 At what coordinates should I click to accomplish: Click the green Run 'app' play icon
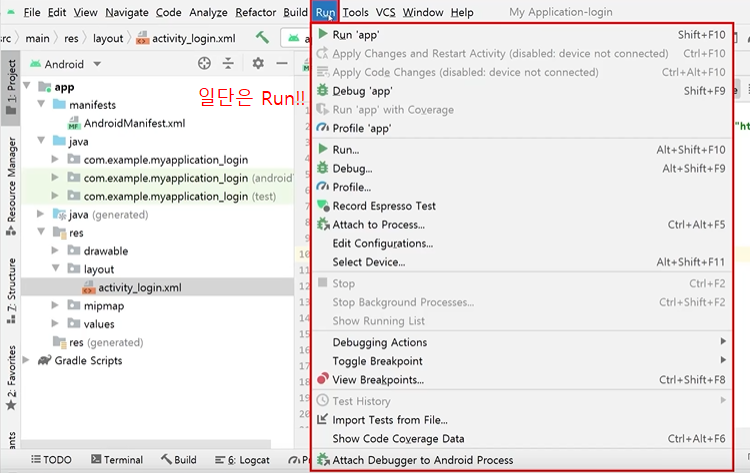point(323,34)
